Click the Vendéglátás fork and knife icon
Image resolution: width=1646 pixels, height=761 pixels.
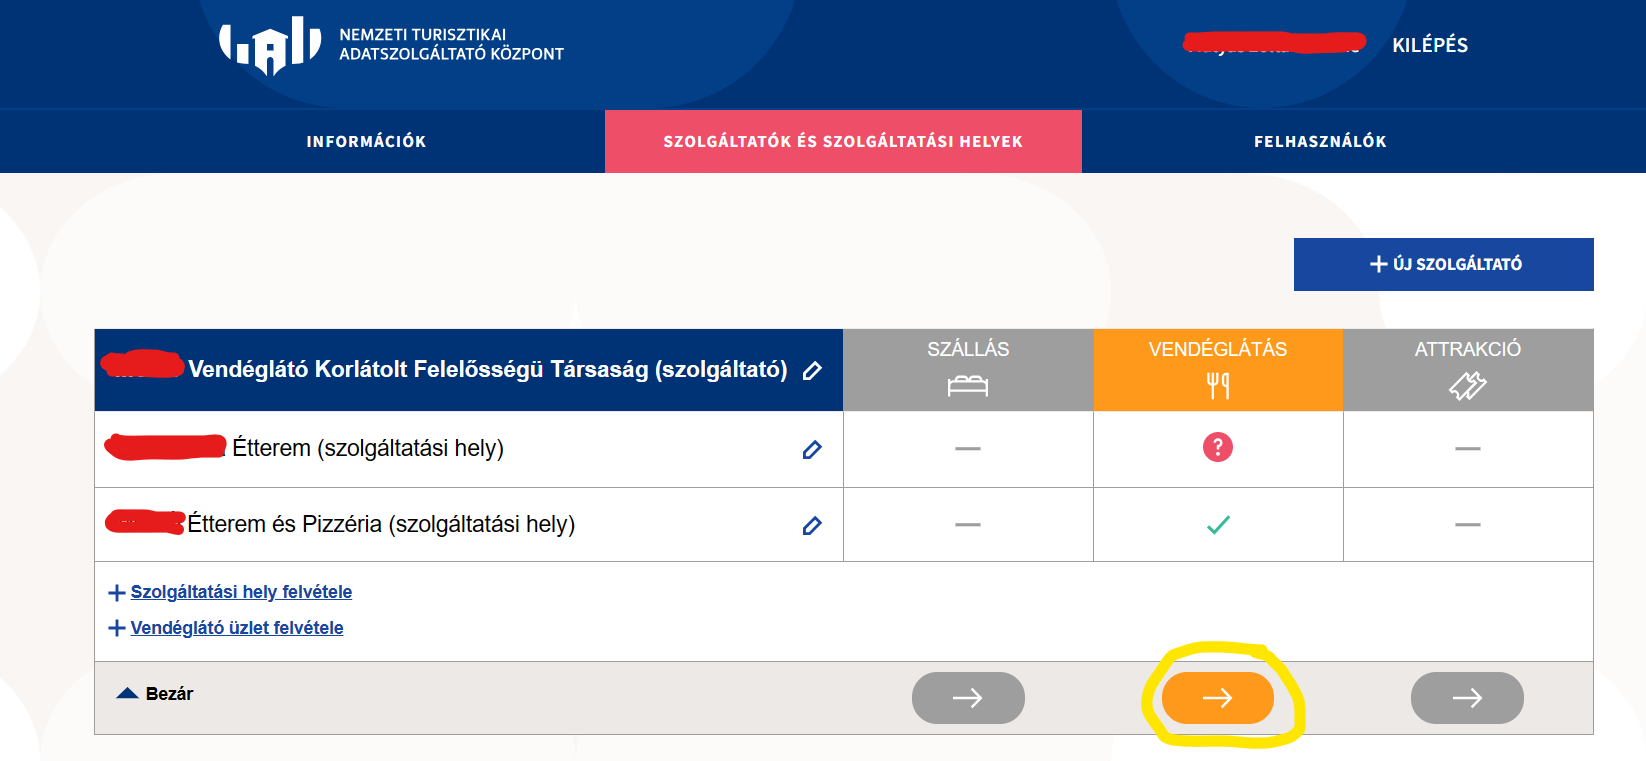coord(1217,385)
